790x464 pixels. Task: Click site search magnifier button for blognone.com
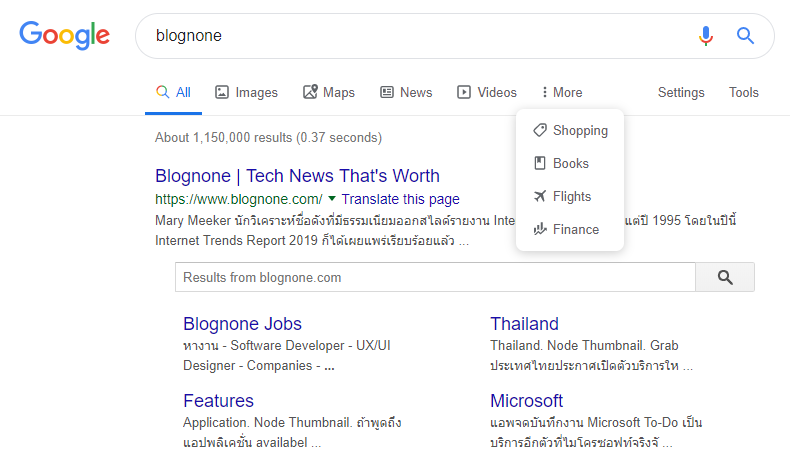[725, 277]
